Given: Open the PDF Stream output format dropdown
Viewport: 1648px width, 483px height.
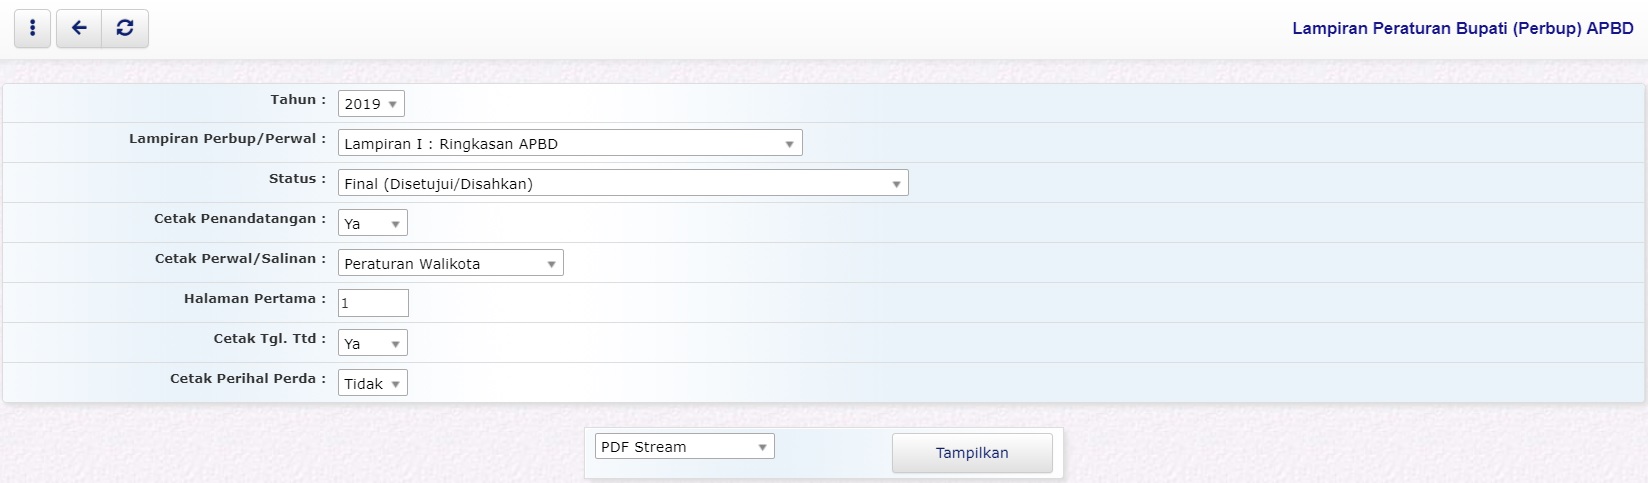Looking at the screenshot, I should 684,447.
